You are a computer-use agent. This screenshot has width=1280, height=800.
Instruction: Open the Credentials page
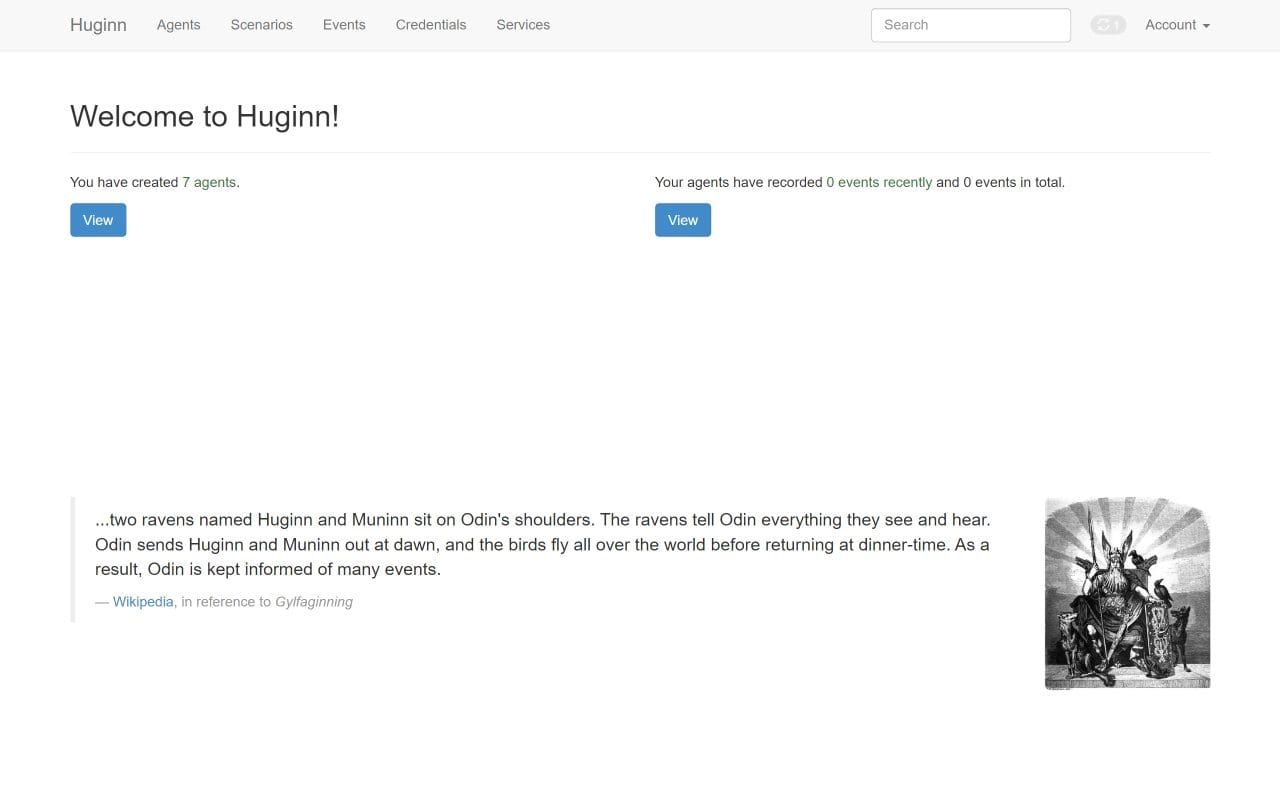(431, 25)
